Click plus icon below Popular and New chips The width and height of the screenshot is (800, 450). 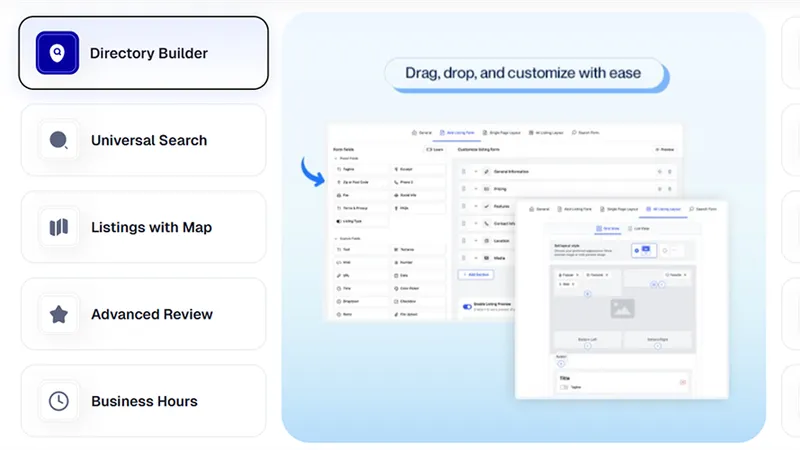(x=587, y=294)
